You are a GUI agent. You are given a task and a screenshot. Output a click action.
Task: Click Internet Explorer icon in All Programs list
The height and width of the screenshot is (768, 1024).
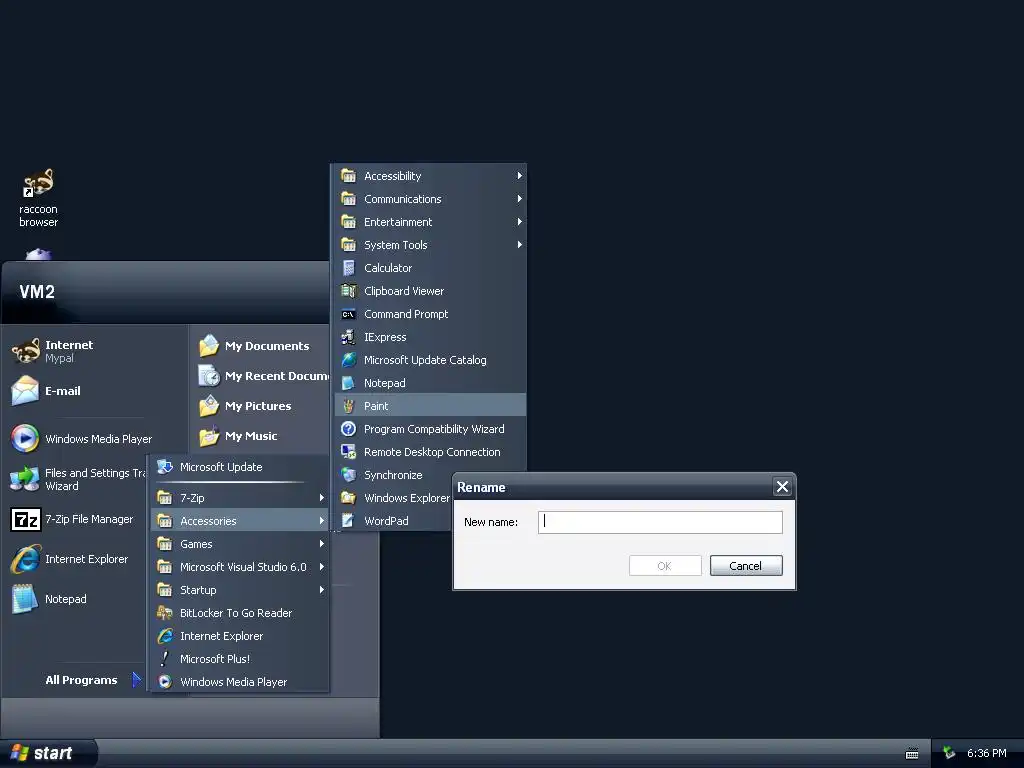click(165, 636)
